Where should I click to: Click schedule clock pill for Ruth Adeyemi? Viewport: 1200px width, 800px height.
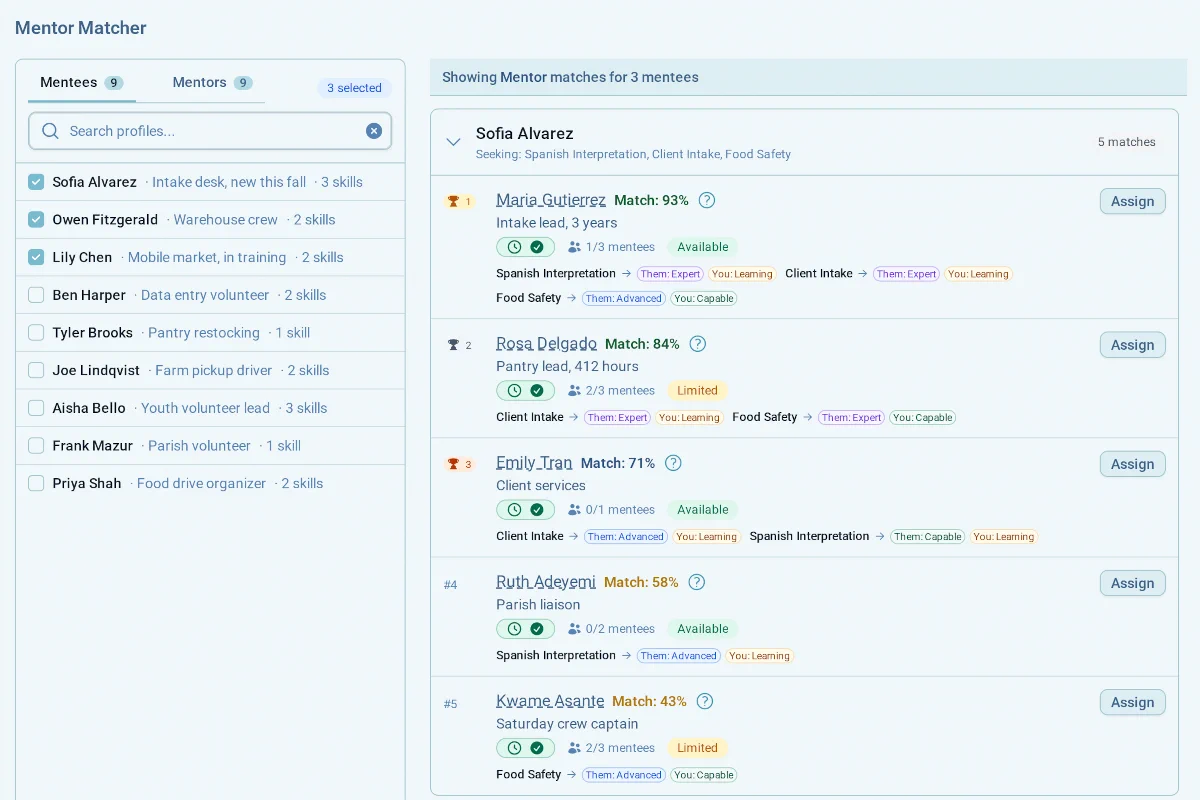pos(526,629)
